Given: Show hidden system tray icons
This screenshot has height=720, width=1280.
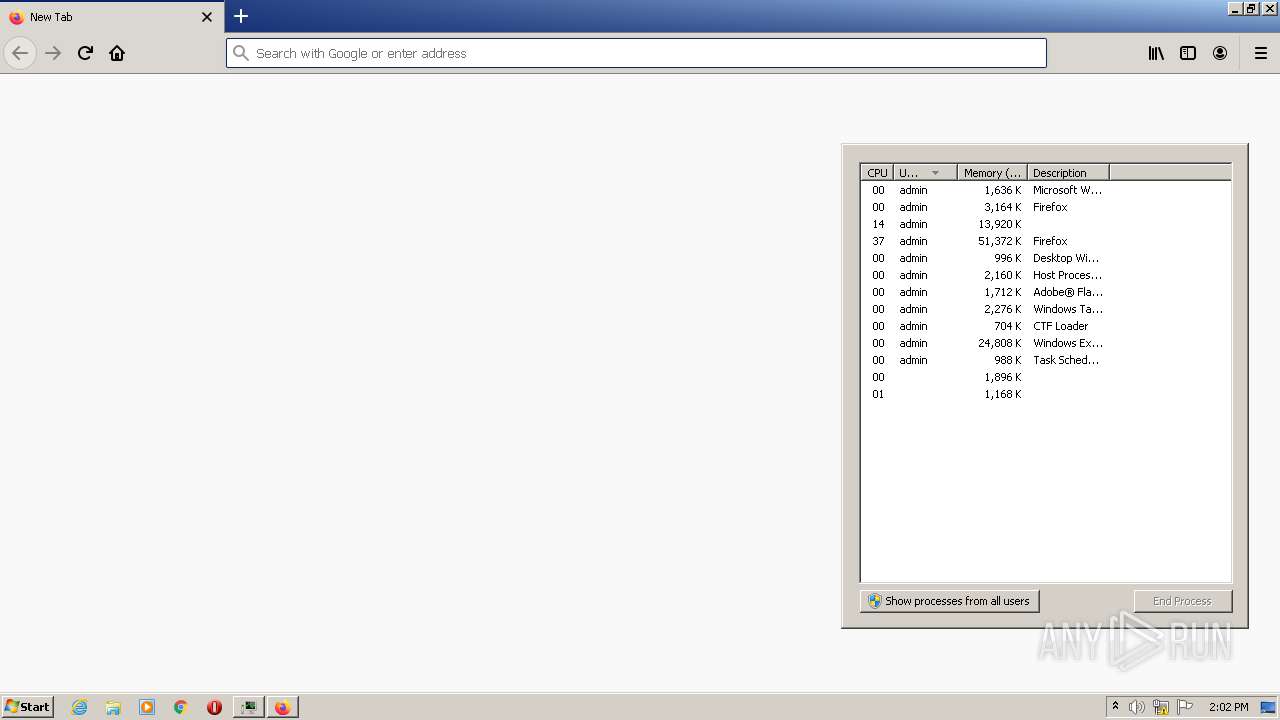Looking at the screenshot, I should pos(1115,706).
